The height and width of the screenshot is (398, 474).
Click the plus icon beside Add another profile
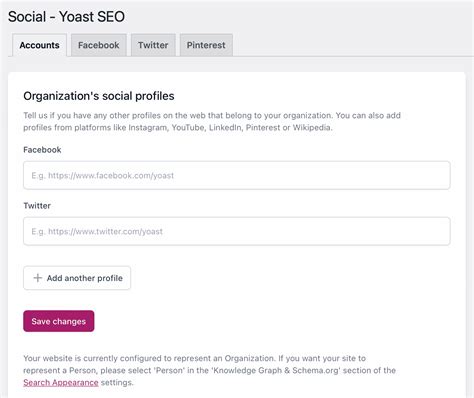38,278
